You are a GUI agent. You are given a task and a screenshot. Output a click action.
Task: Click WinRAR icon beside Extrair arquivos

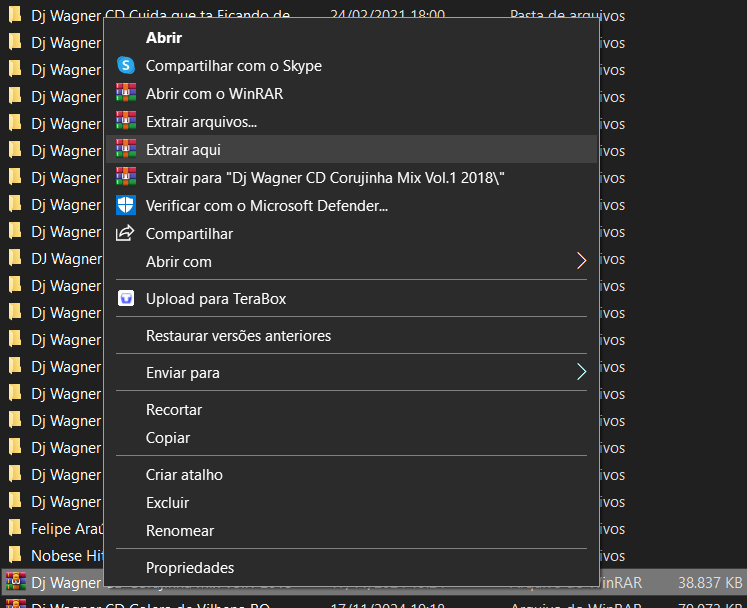click(x=126, y=122)
